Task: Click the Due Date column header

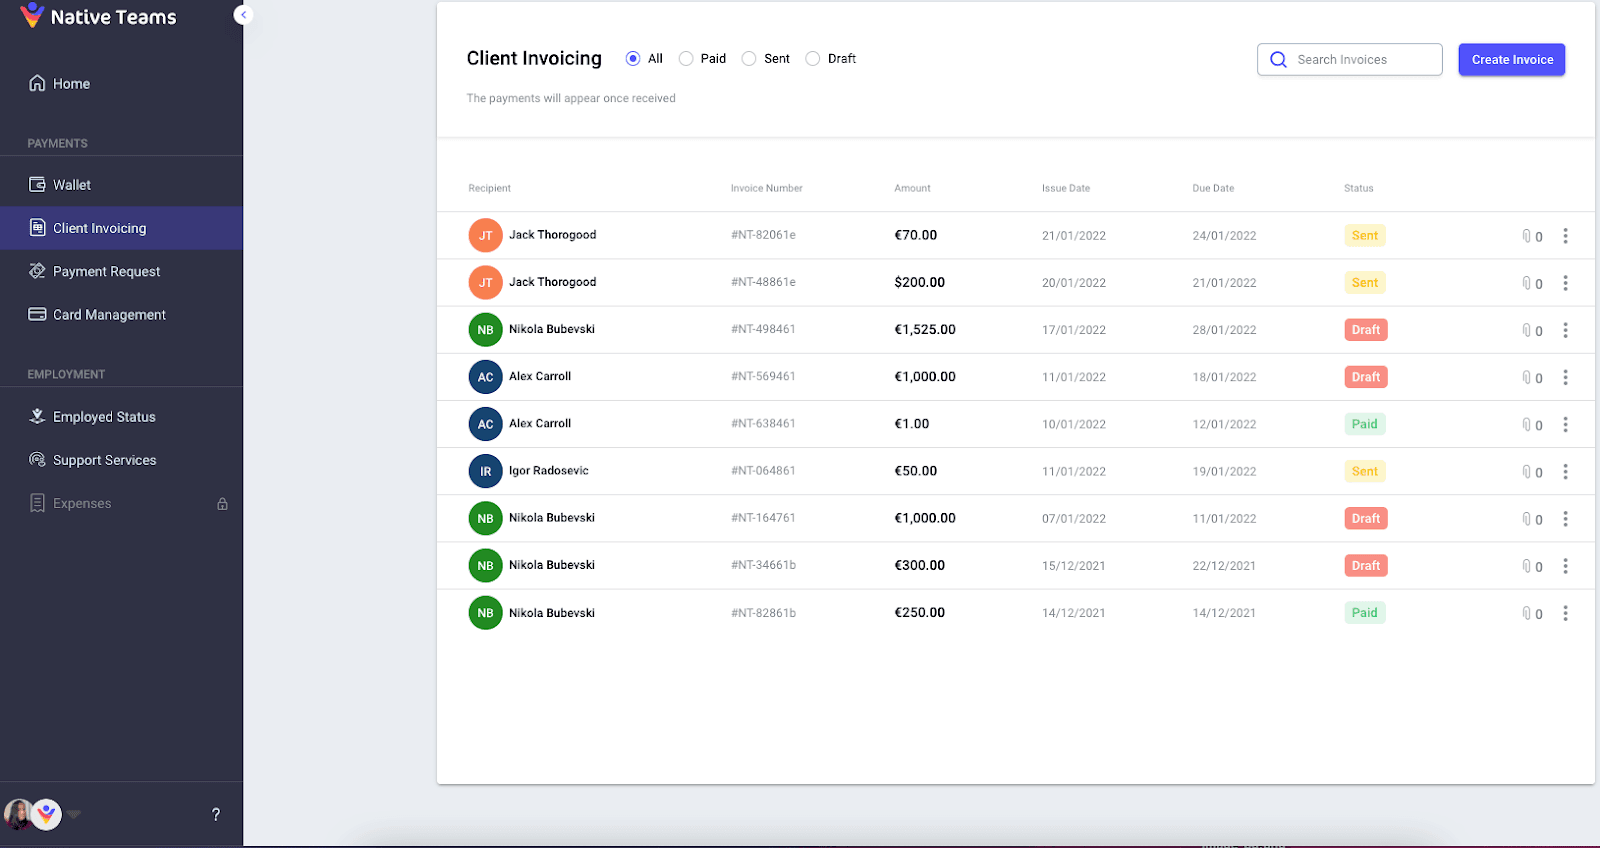Action: pyautogui.click(x=1213, y=188)
